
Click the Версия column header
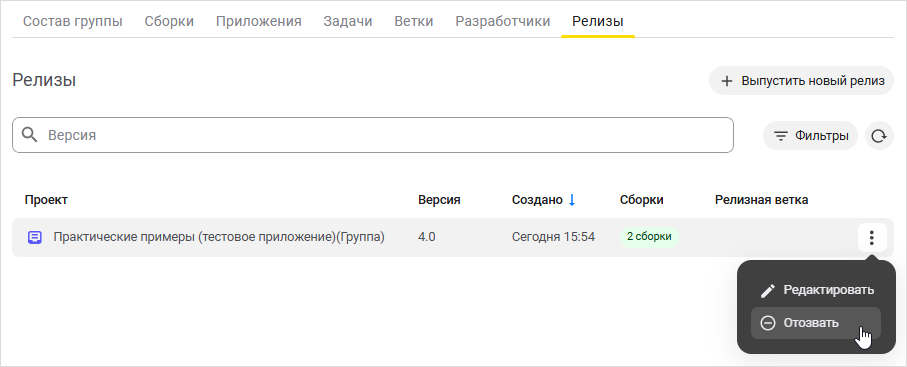(439, 200)
